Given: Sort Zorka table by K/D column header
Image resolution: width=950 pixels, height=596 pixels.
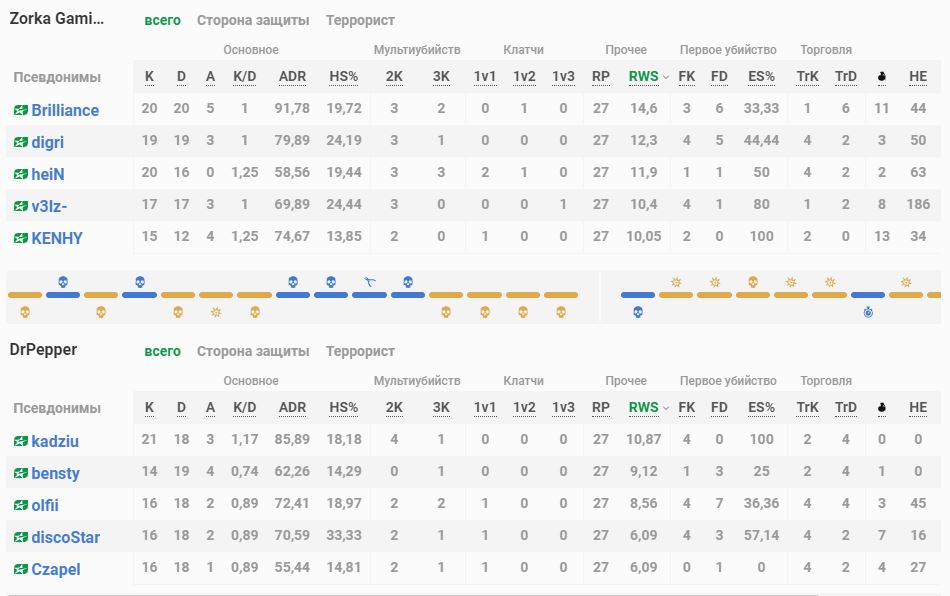Looking at the screenshot, I should 244,76.
